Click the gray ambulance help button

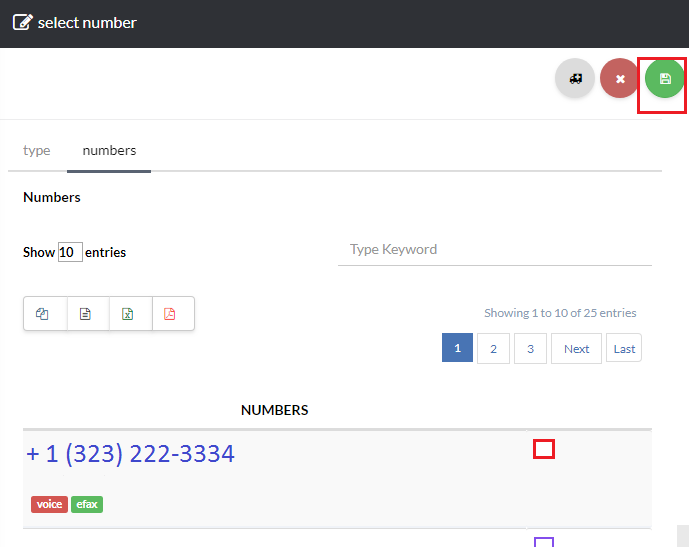pos(575,78)
